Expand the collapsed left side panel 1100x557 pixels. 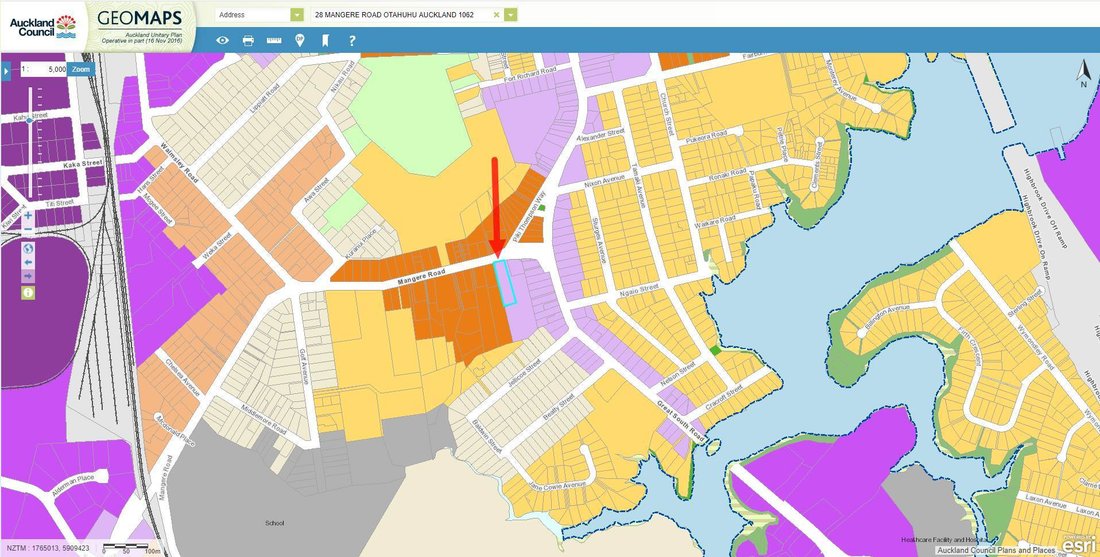[6, 71]
